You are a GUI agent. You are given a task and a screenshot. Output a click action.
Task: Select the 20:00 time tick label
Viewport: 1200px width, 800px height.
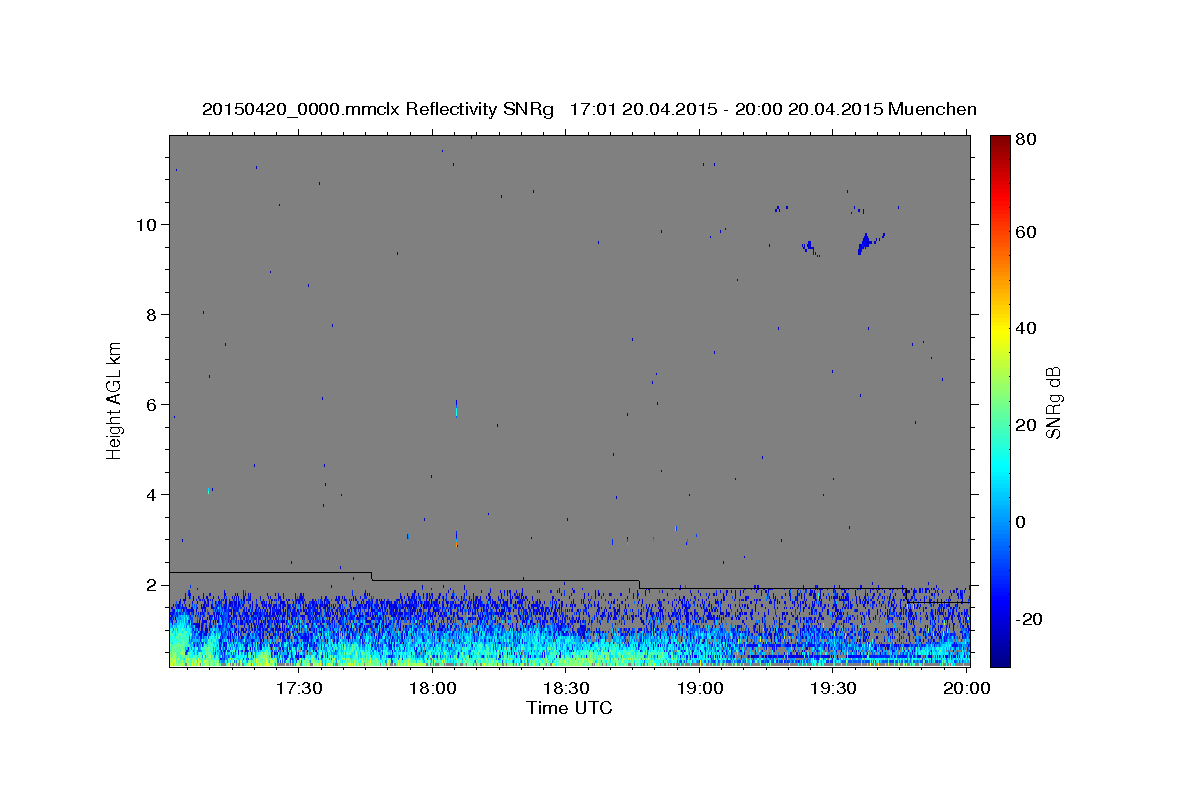pos(965,689)
